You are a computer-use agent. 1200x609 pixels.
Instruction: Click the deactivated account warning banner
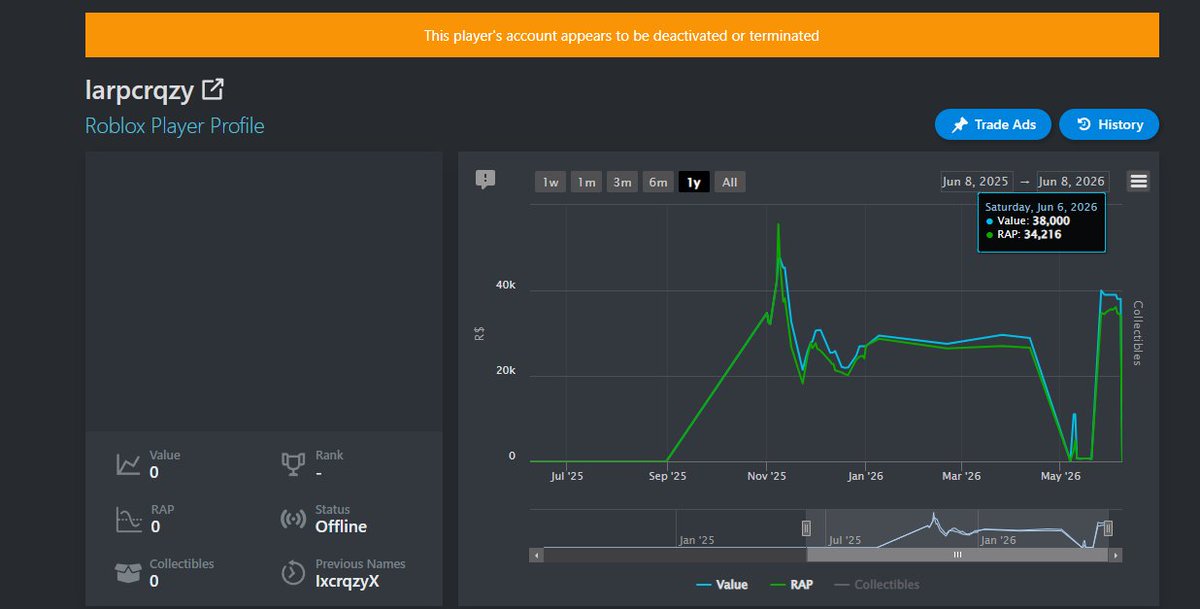[x=622, y=35]
